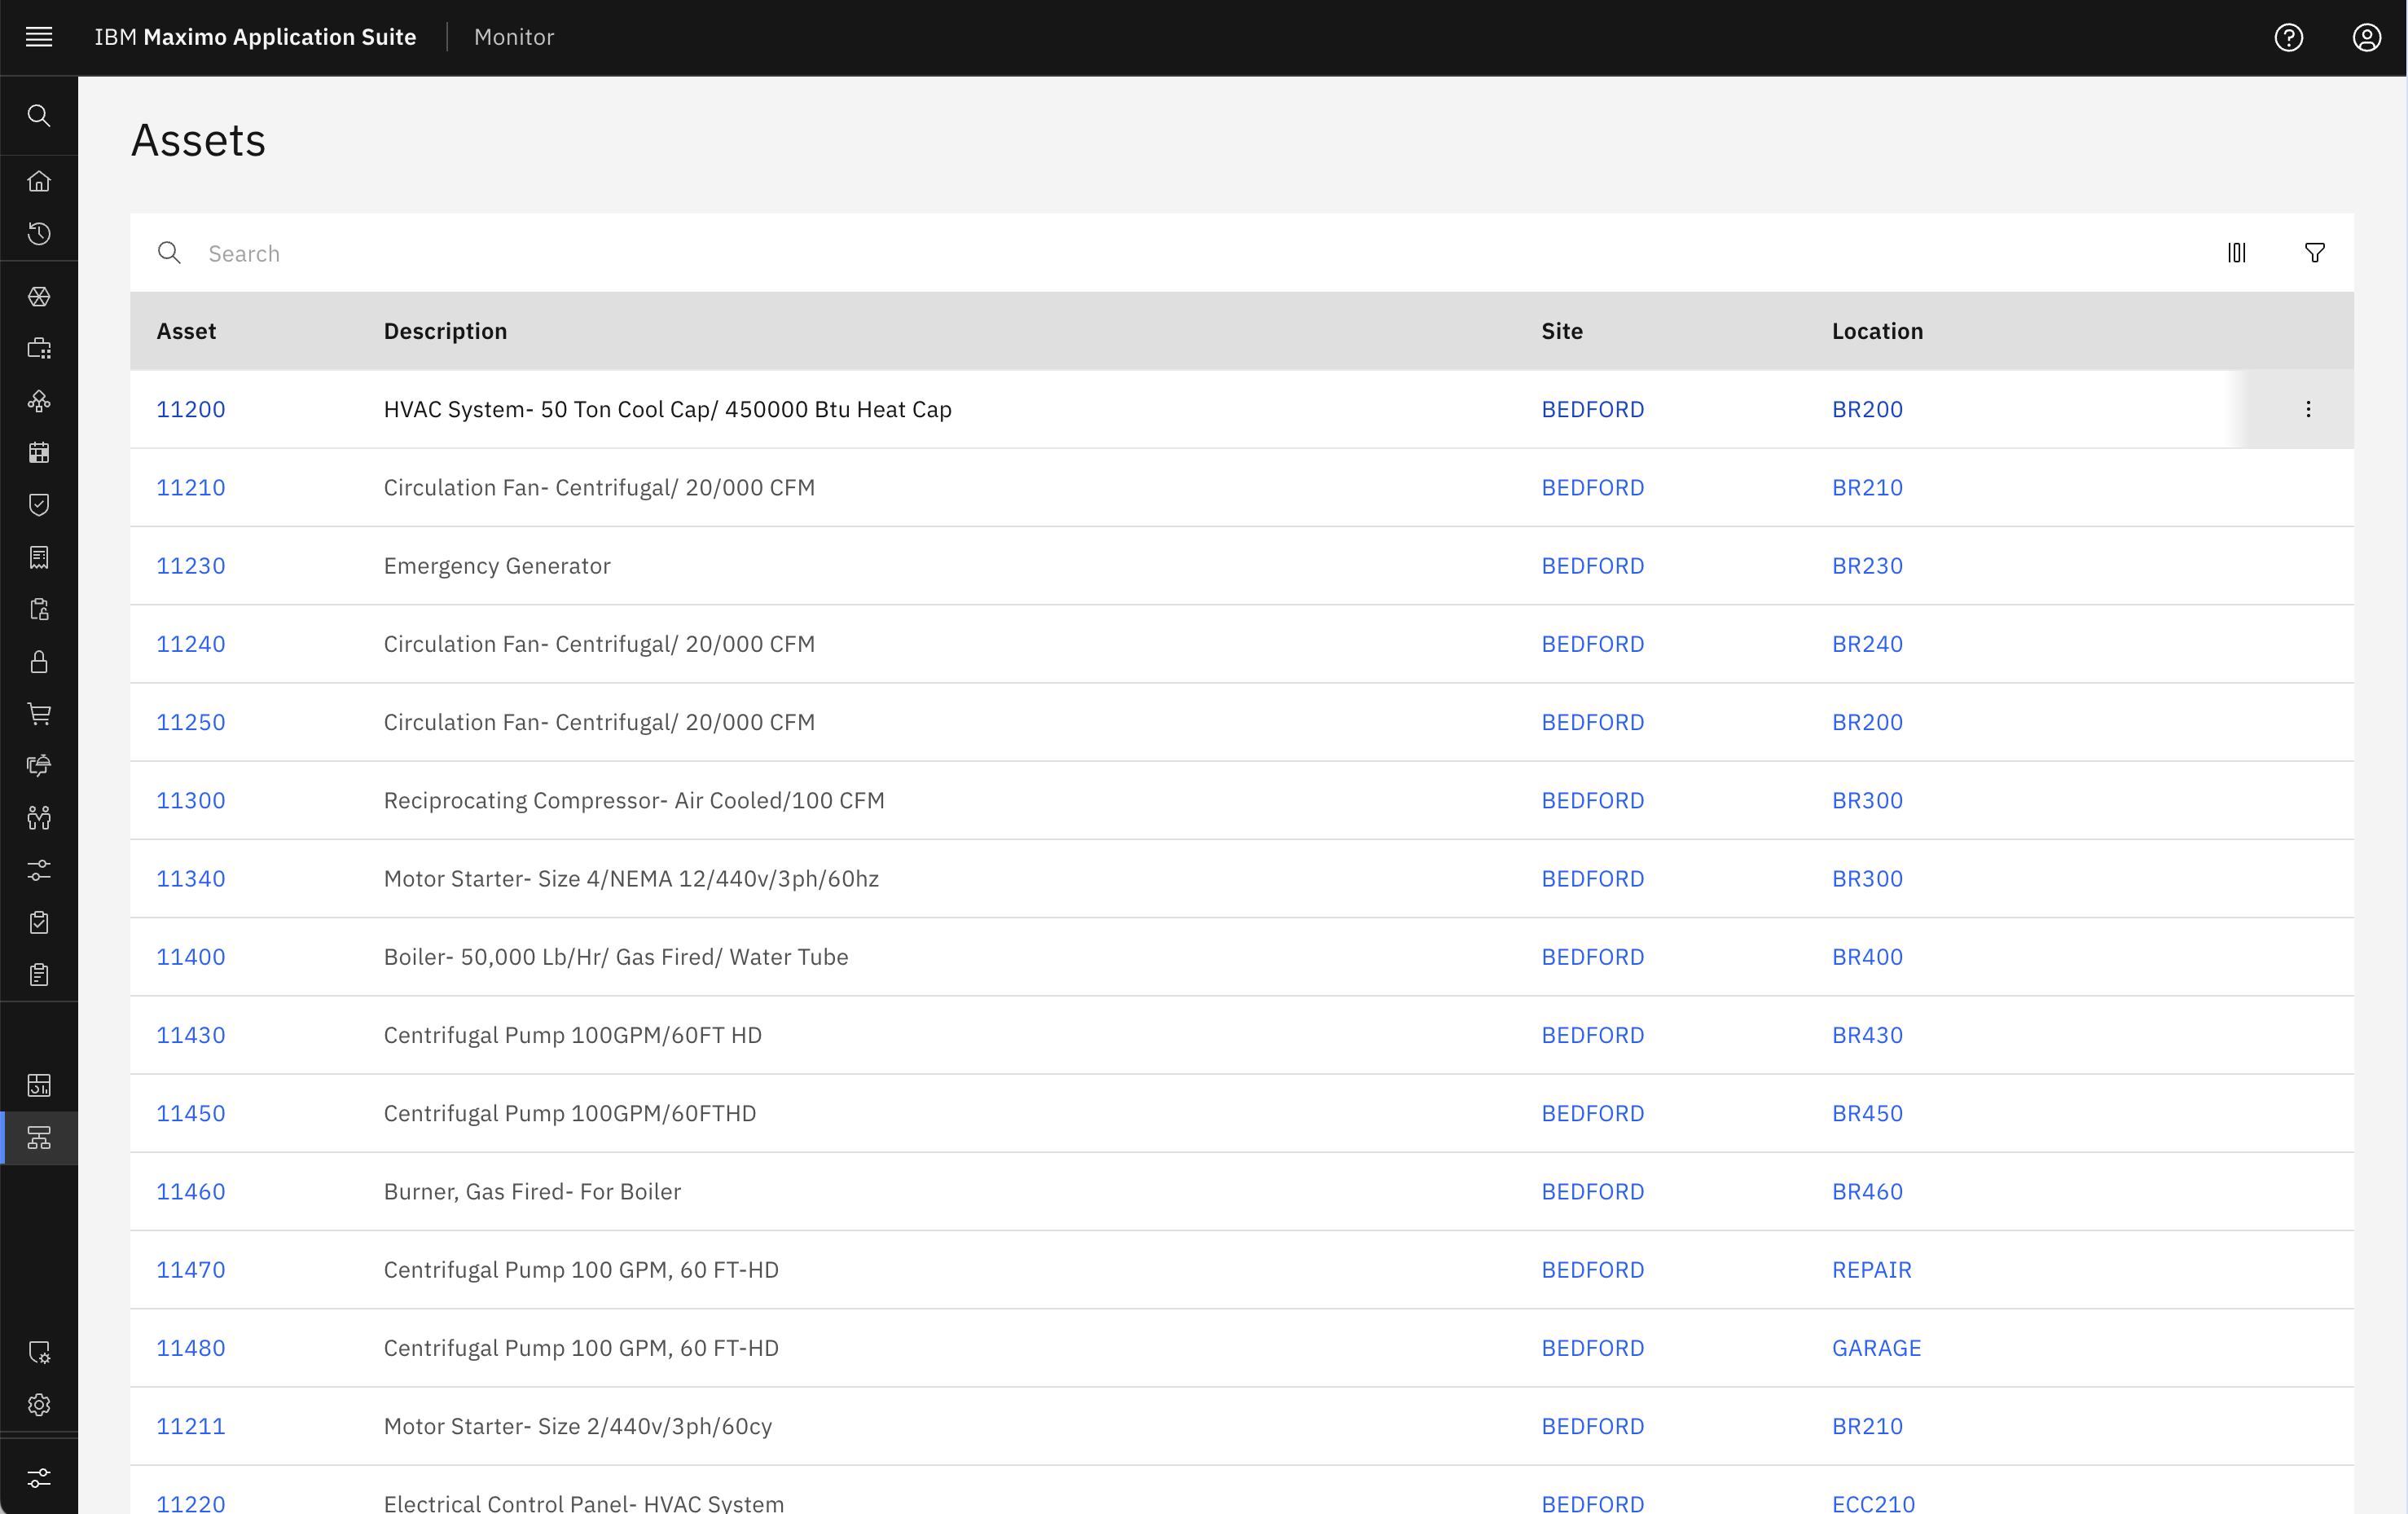Open the clipboard checkmark sidebar icon
Viewport: 2408px width, 1514px height.
pos(39,922)
